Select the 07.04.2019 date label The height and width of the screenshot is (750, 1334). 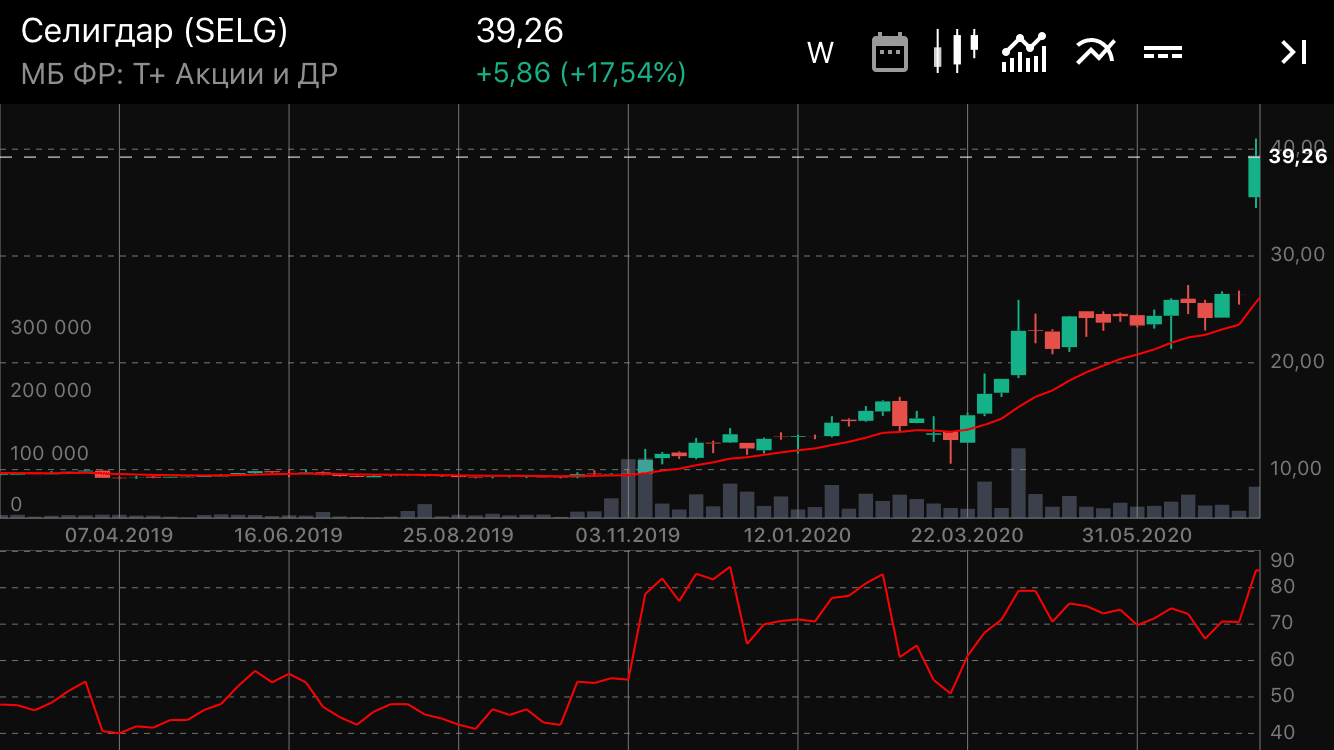(x=119, y=535)
